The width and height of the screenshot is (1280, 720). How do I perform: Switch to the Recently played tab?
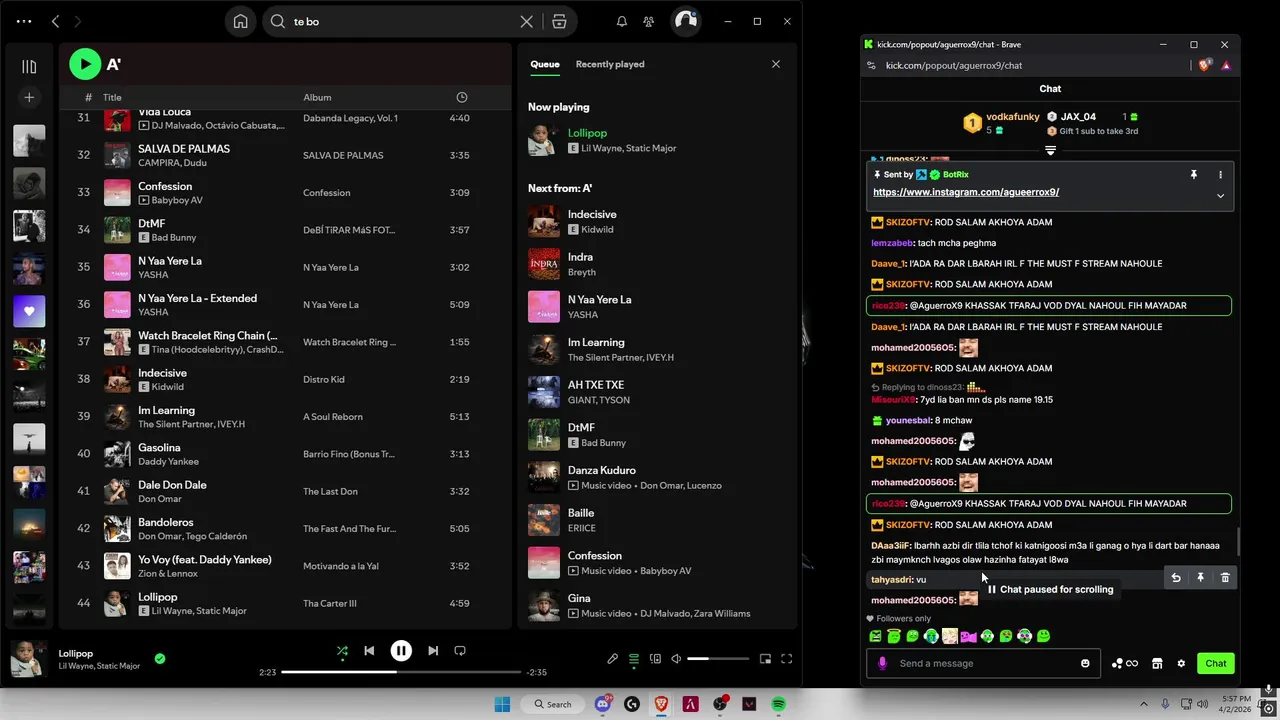(610, 64)
